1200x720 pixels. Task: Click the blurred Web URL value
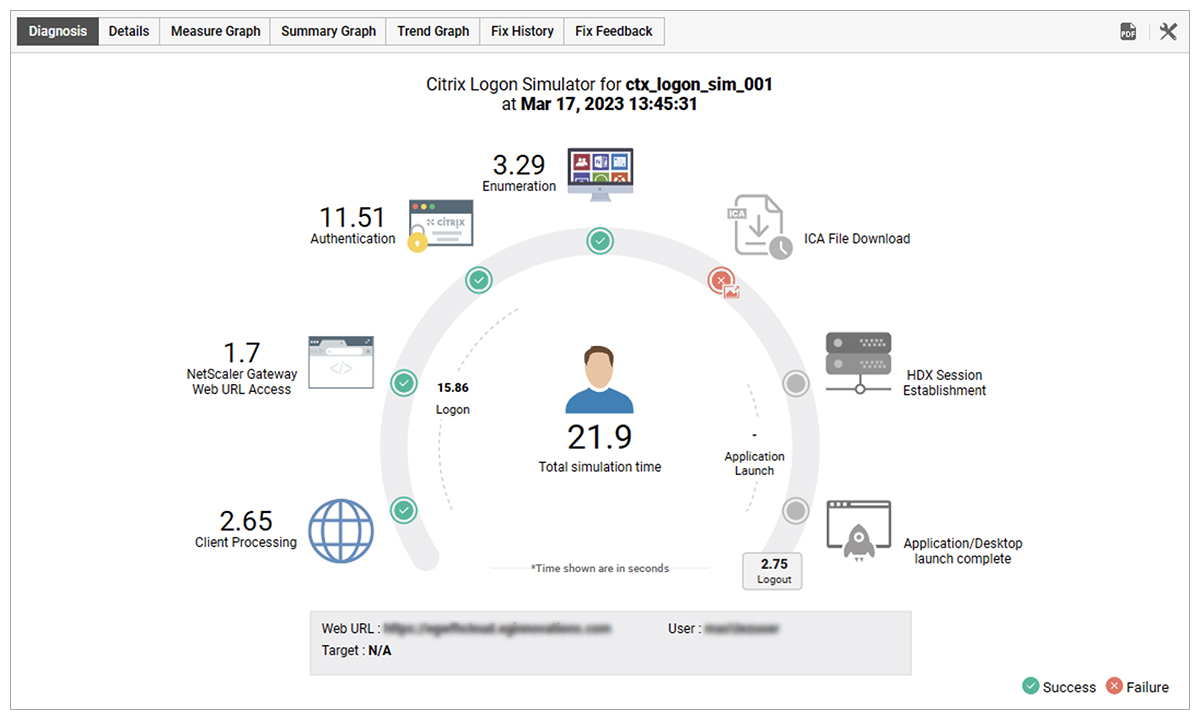point(497,629)
